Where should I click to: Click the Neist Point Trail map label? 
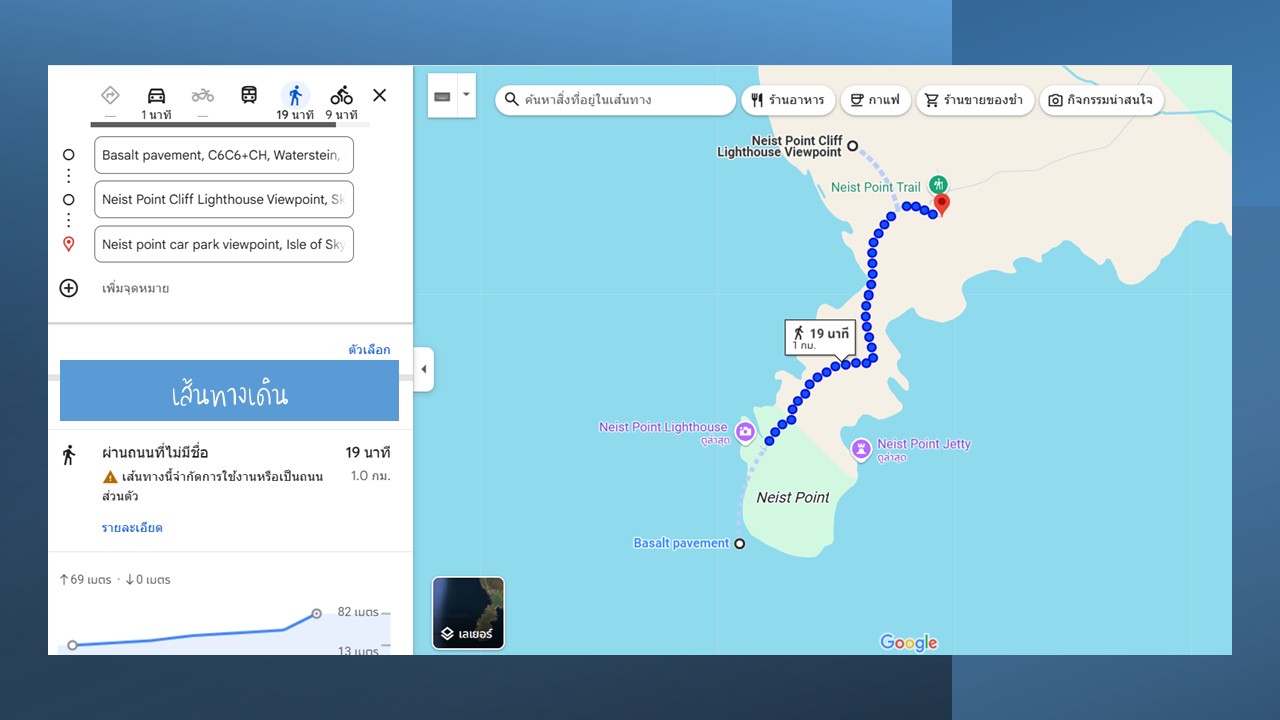coord(876,187)
